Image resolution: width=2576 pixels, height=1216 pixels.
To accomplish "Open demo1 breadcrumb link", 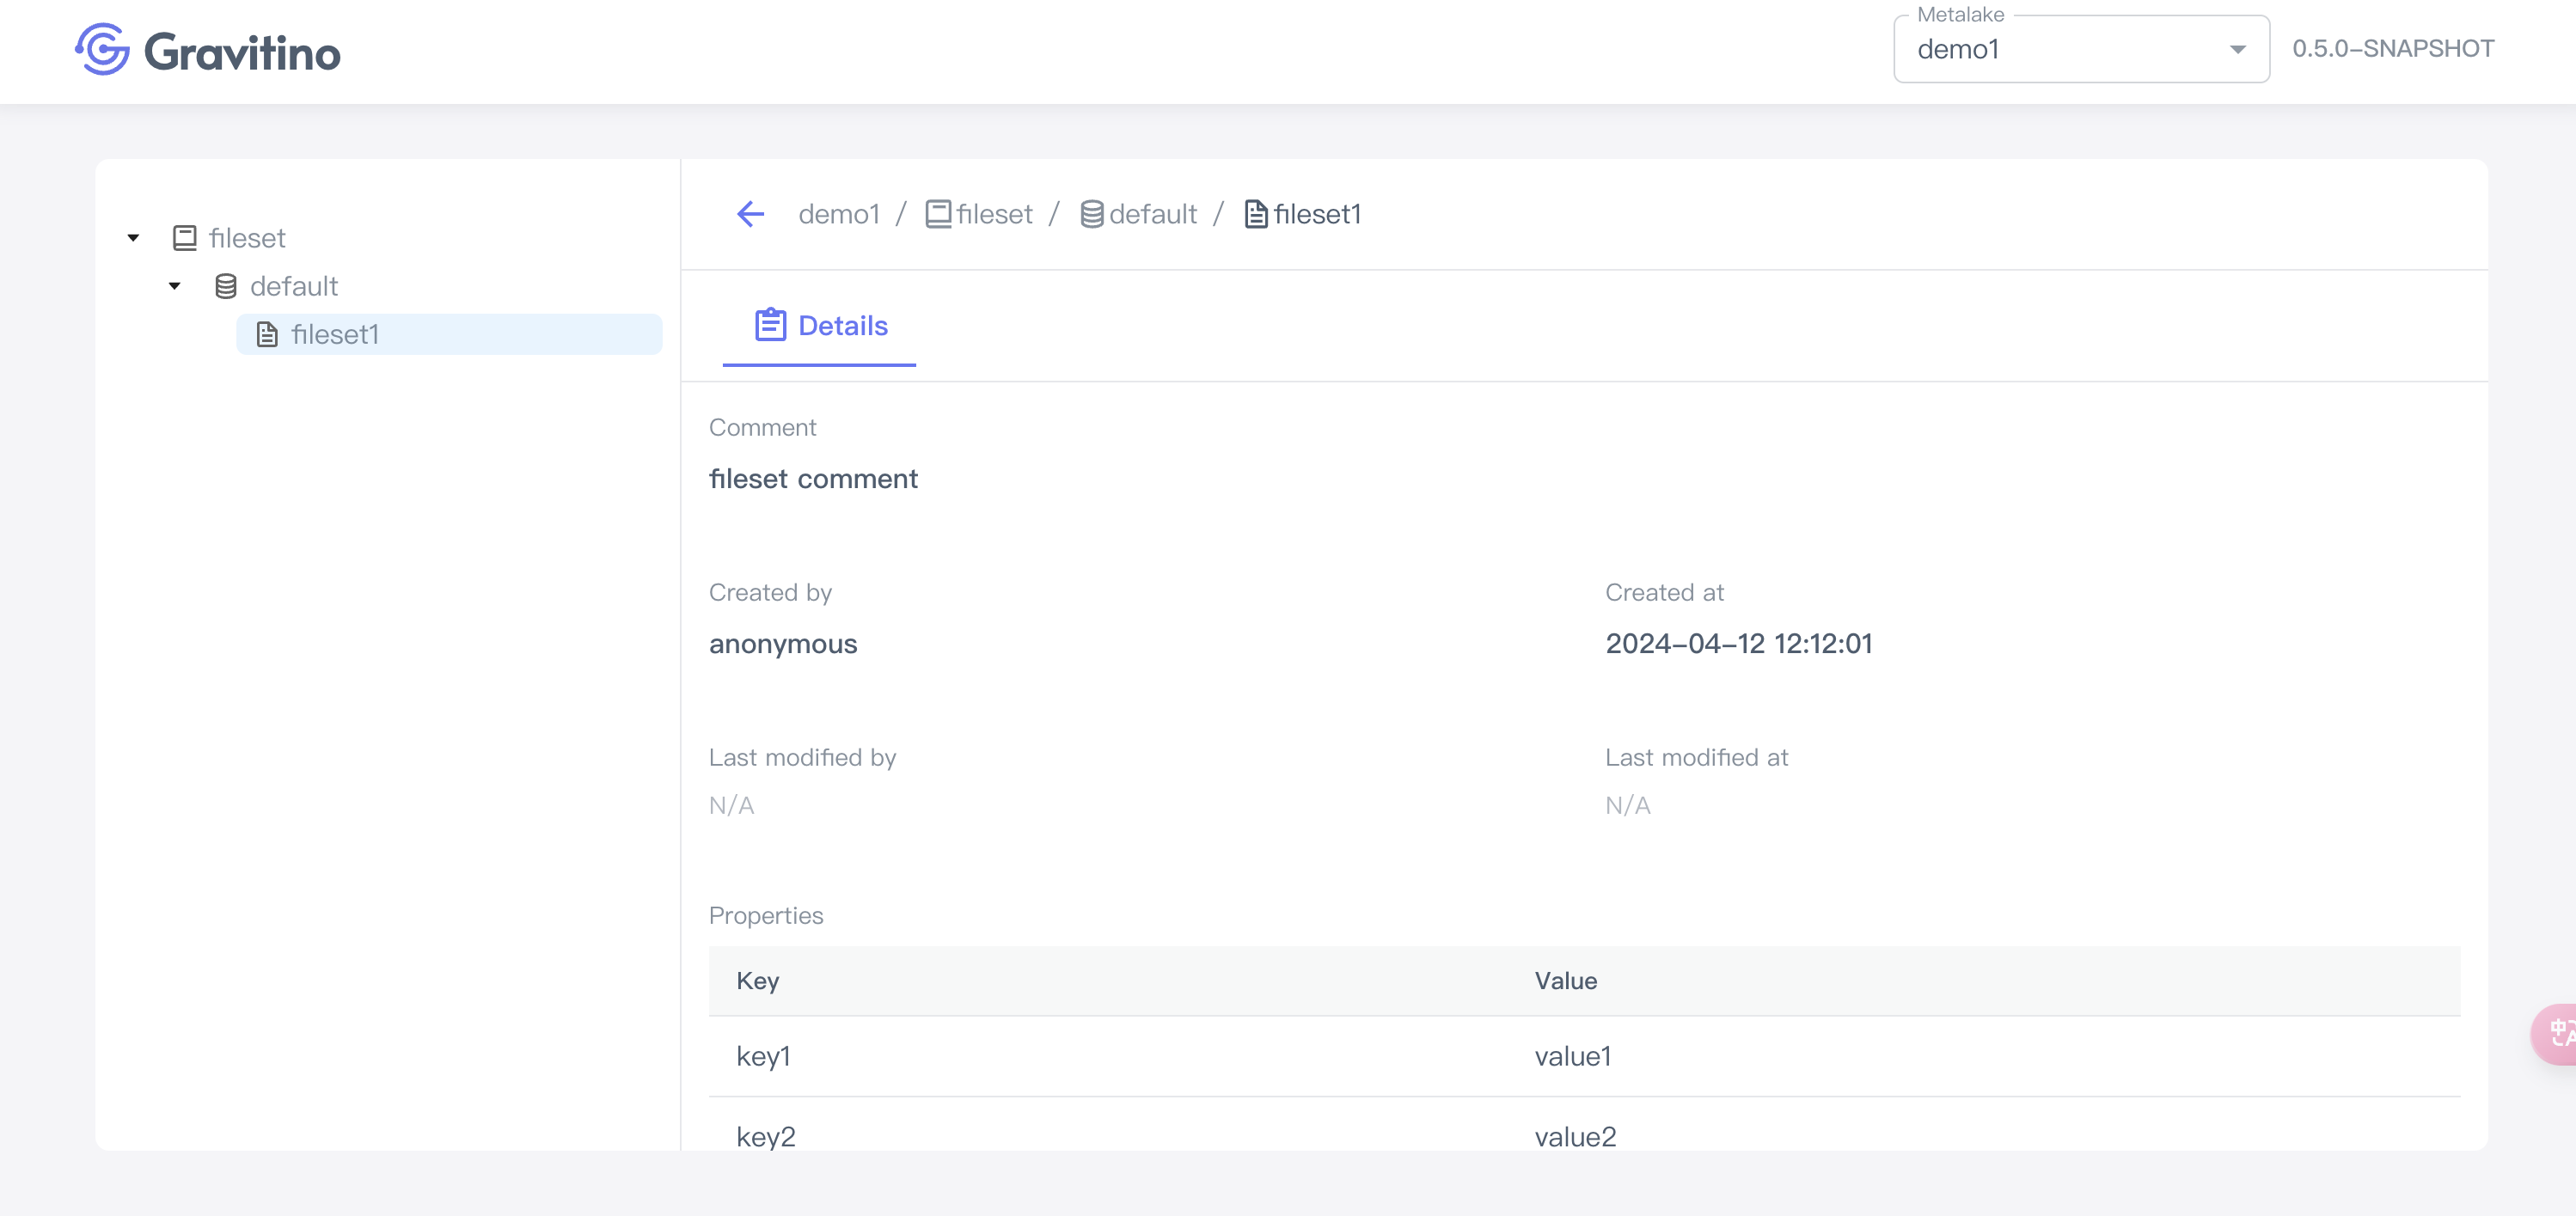I will pyautogui.click(x=839, y=214).
